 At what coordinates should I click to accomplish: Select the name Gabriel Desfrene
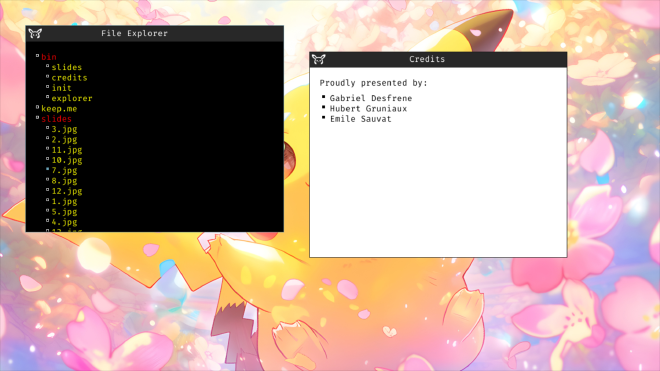coord(371,98)
